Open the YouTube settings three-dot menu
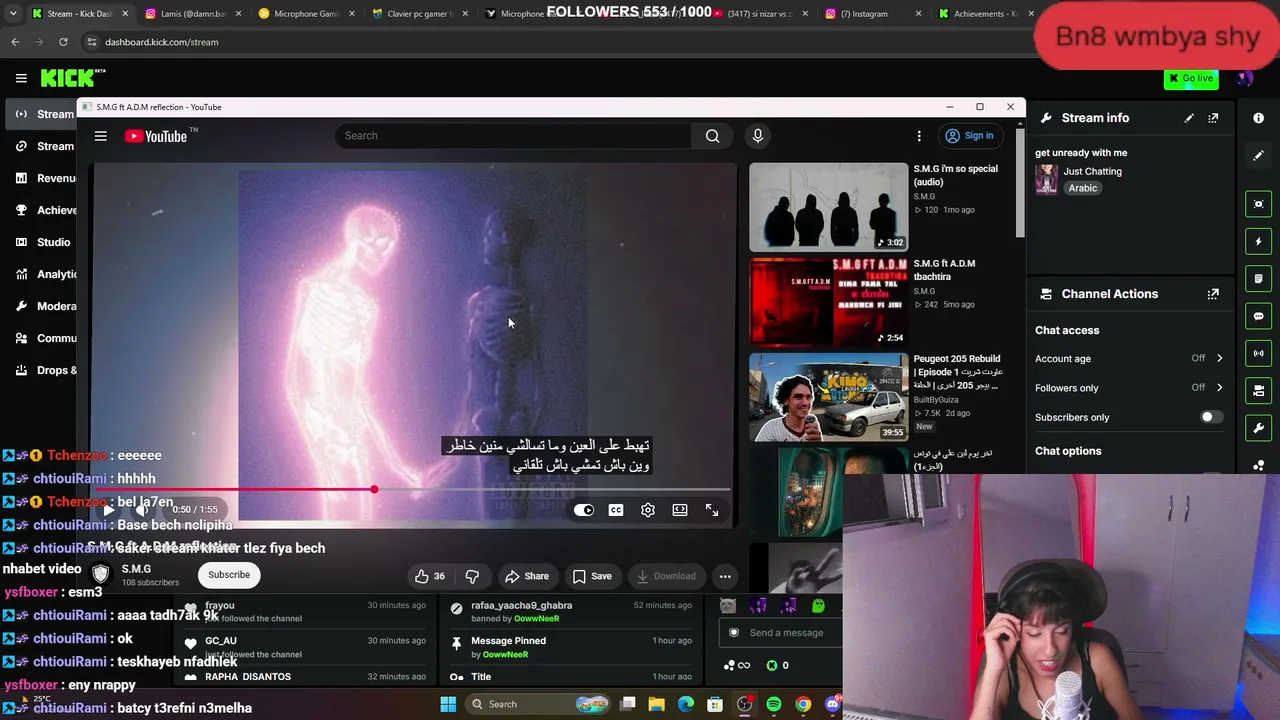Screen dimensions: 1280x720 (919, 136)
